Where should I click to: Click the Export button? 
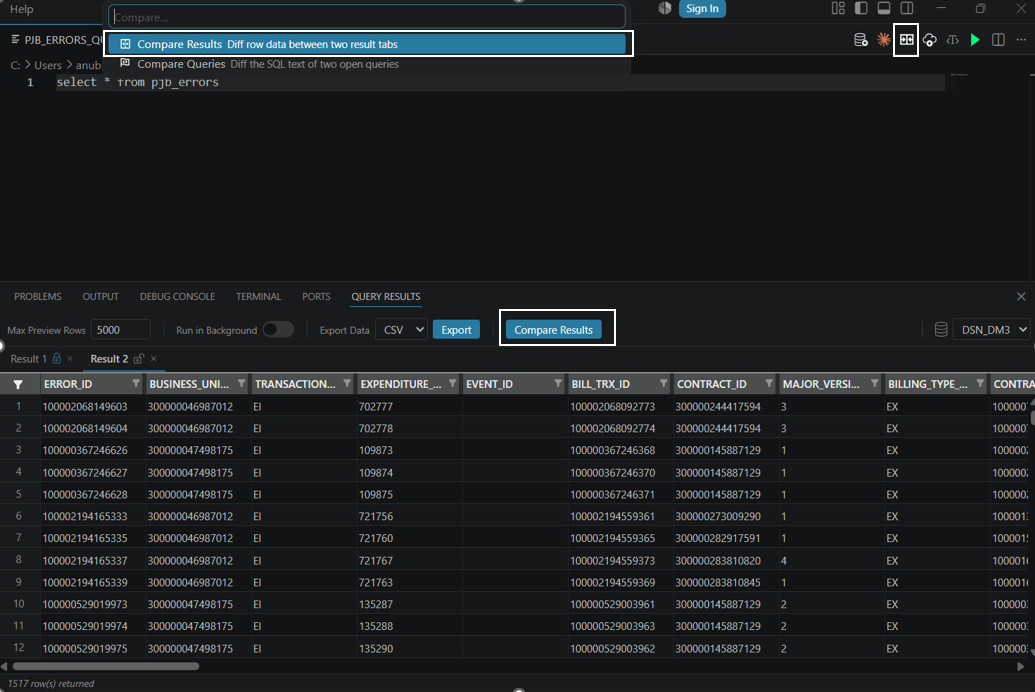456,329
